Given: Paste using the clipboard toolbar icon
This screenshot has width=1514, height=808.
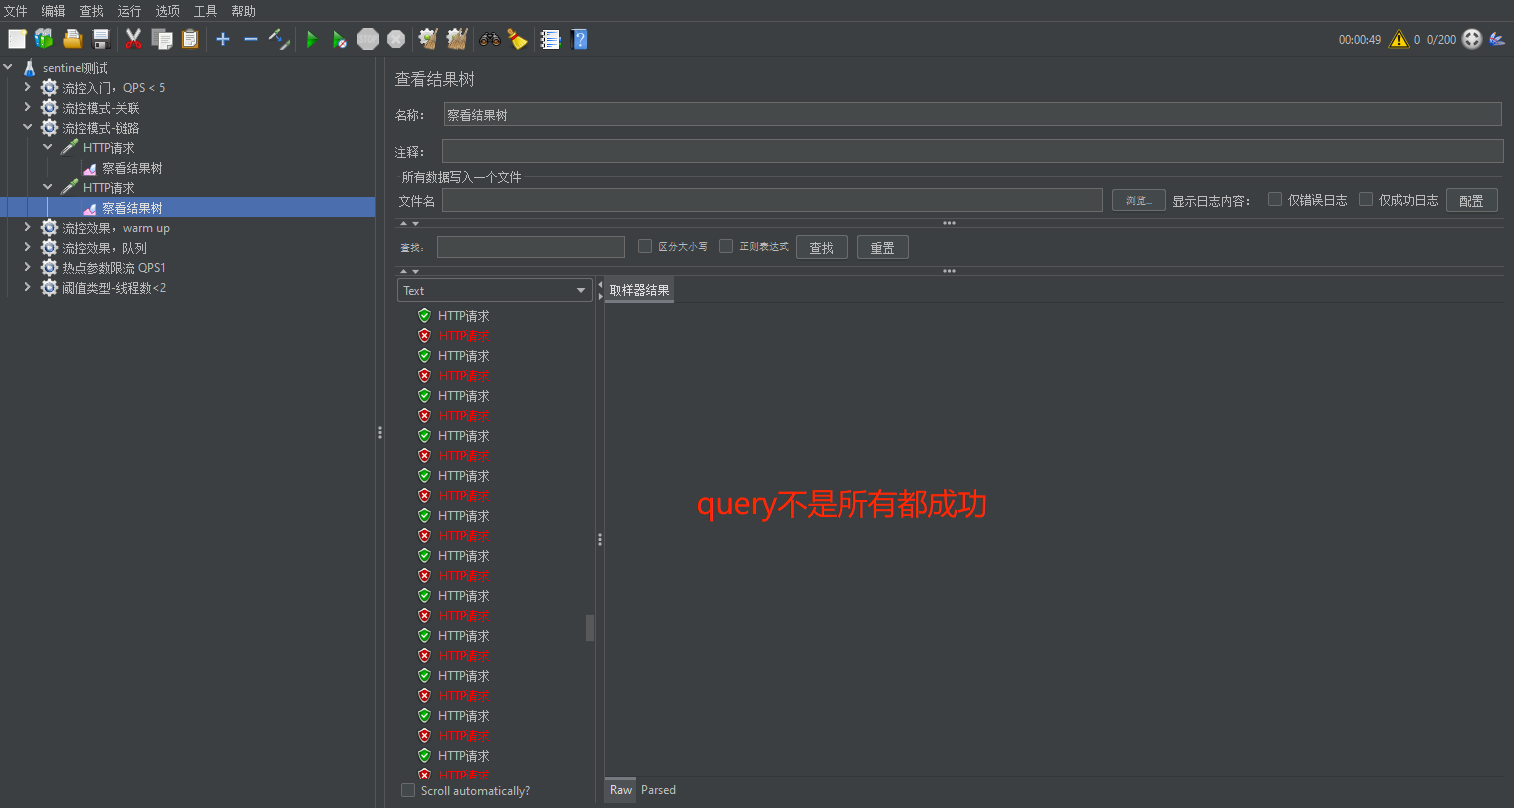Looking at the screenshot, I should point(190,39).
